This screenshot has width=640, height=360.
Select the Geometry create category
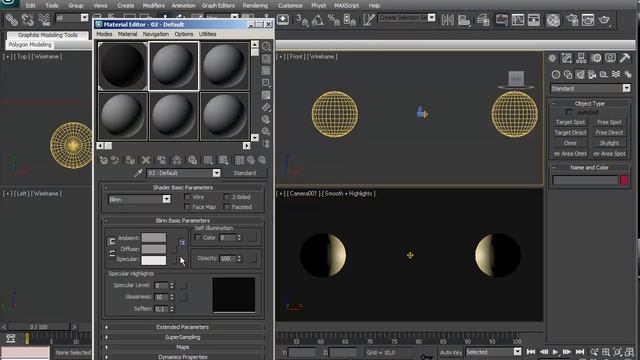click(x=556, y=74)
